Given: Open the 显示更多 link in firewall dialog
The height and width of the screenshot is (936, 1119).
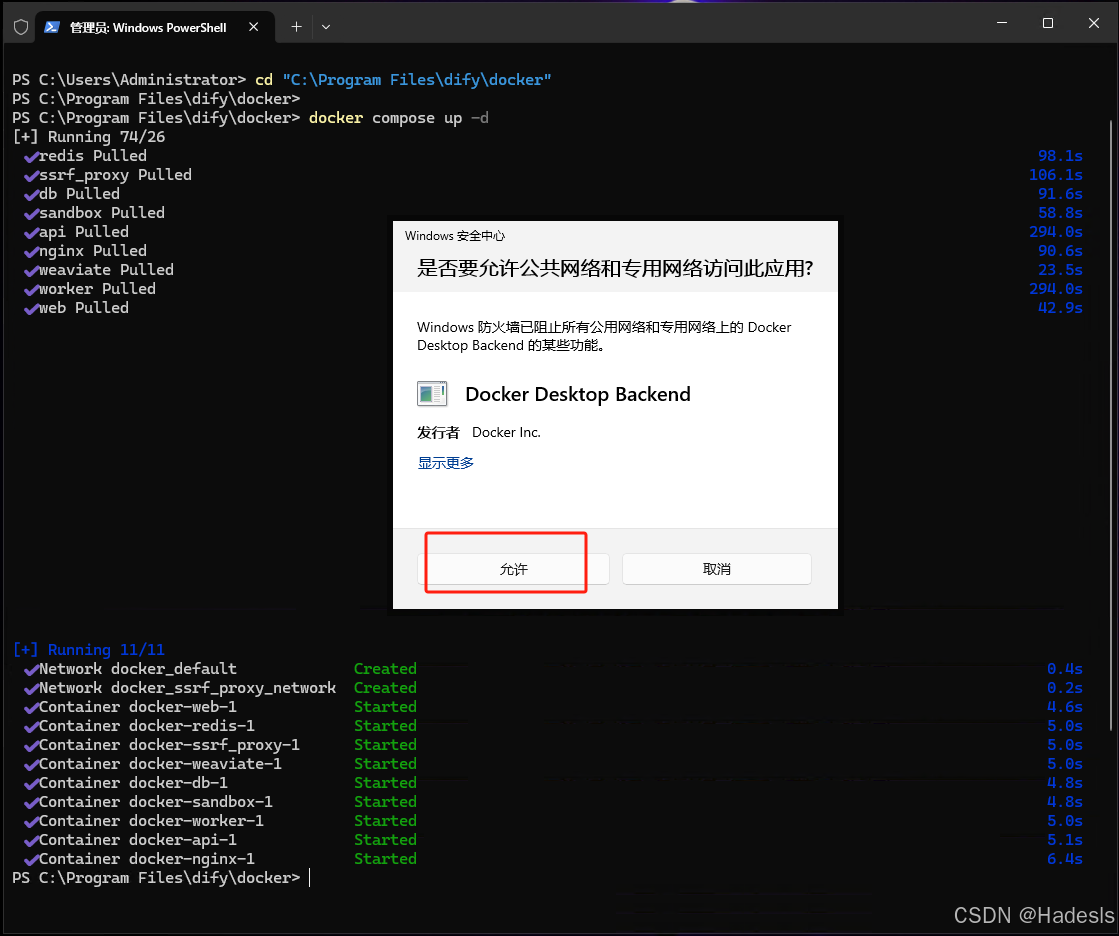Looking at the screenshot, I should pyautogui.click(x=445, y=463).
